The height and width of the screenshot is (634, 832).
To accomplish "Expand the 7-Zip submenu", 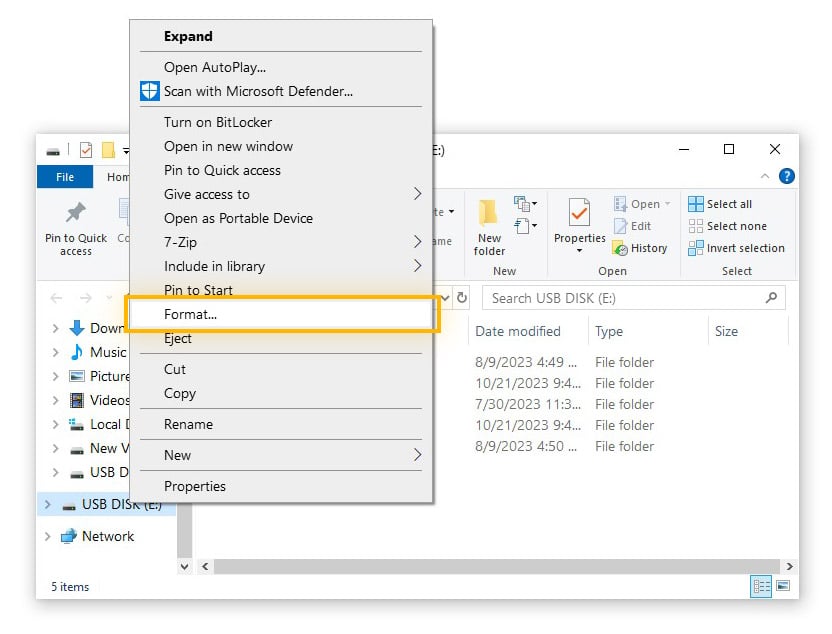I will 178,242.
